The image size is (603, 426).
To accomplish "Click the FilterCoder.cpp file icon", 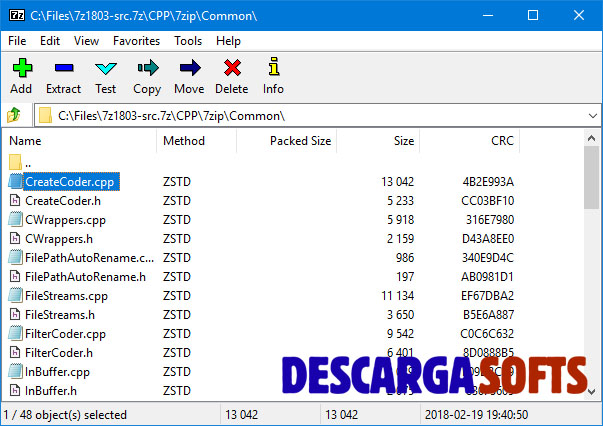I will 15,333.
